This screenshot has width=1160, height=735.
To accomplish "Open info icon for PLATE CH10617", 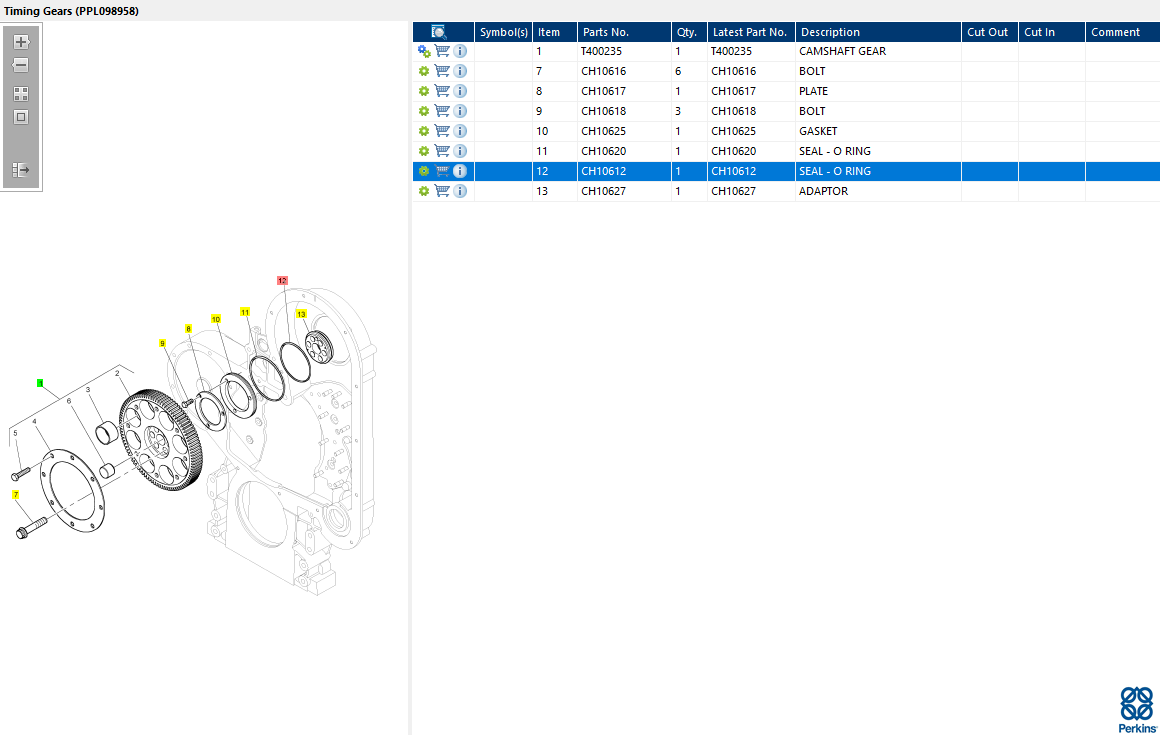I will coord(460,91).
